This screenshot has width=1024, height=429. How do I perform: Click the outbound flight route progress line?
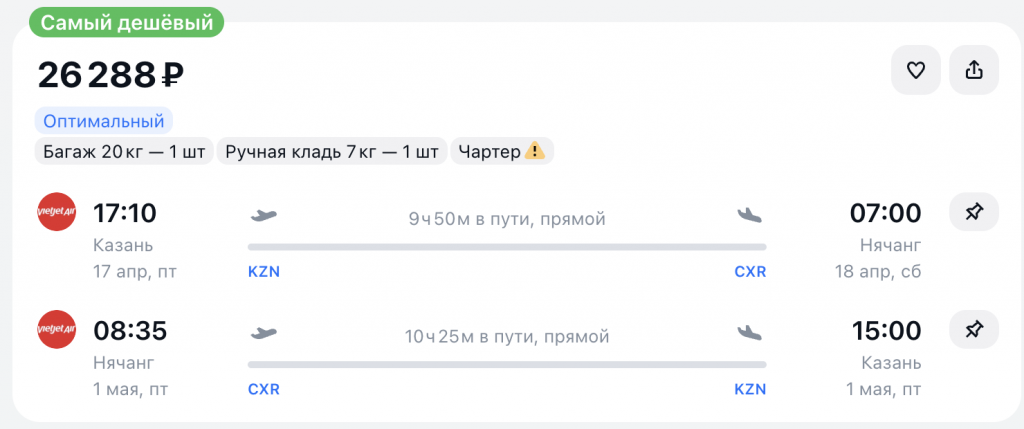(506, 246)
